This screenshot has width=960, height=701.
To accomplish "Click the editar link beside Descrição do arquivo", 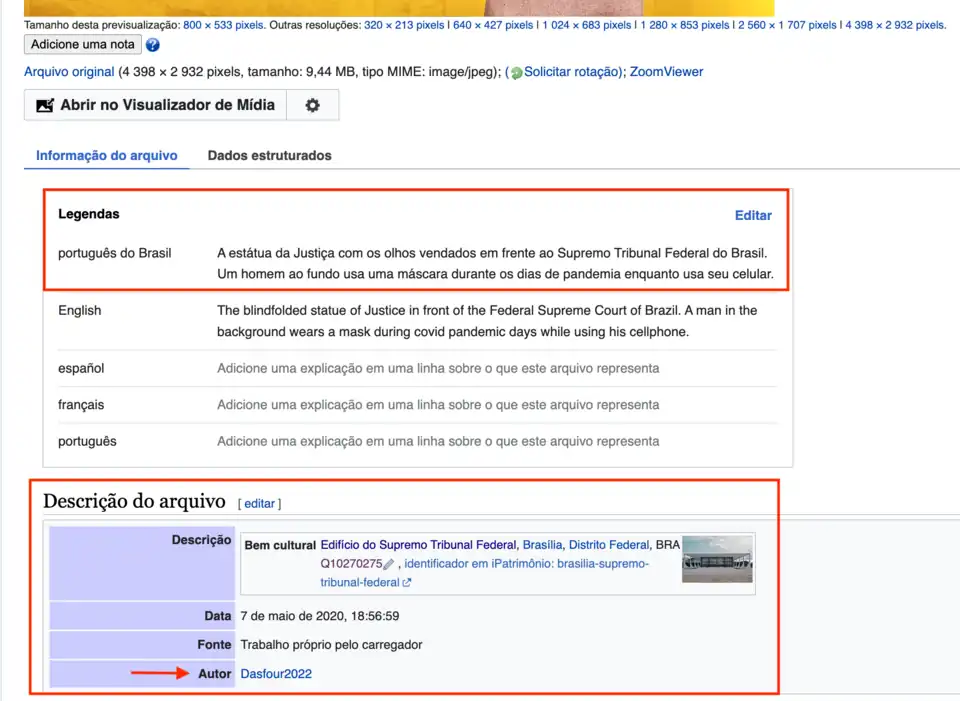I will point(259,504).
